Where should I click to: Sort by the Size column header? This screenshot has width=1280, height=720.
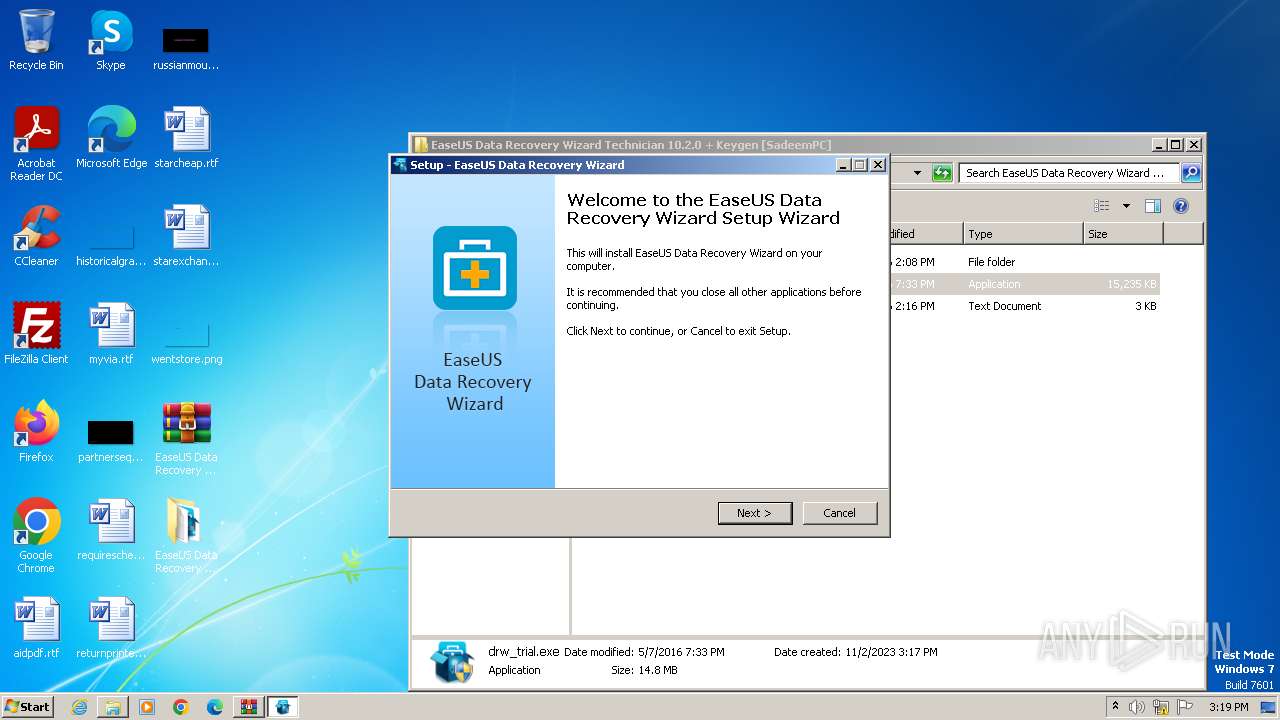point(1123,234)
